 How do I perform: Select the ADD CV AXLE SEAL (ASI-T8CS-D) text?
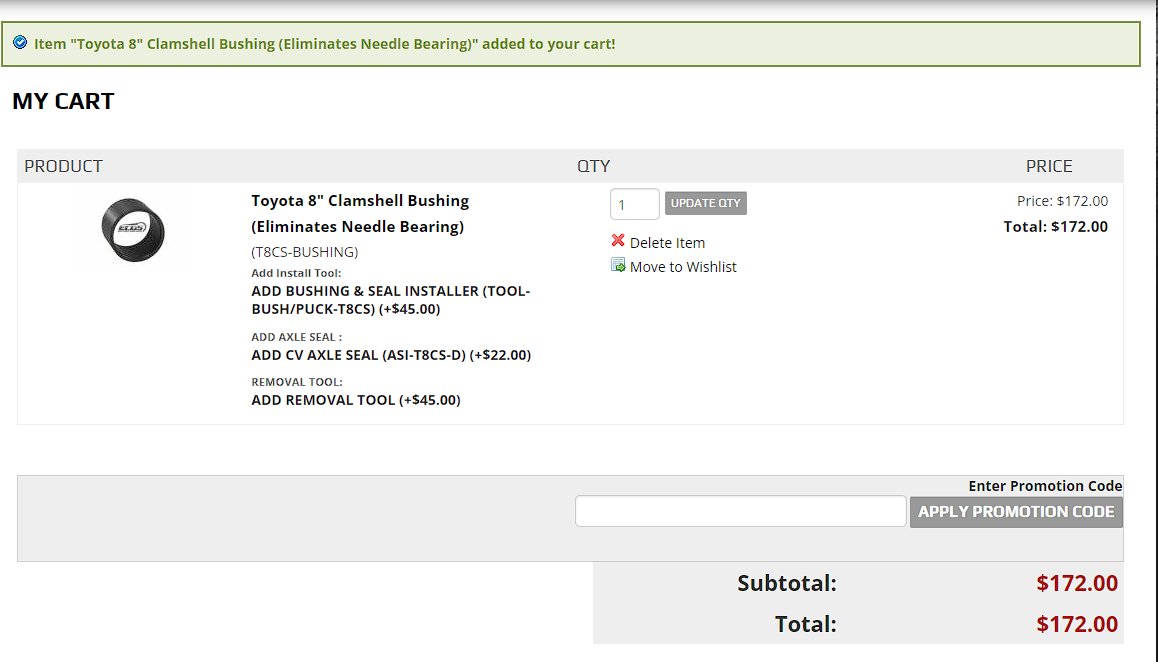pyautogui.click(x=391, y=355)
